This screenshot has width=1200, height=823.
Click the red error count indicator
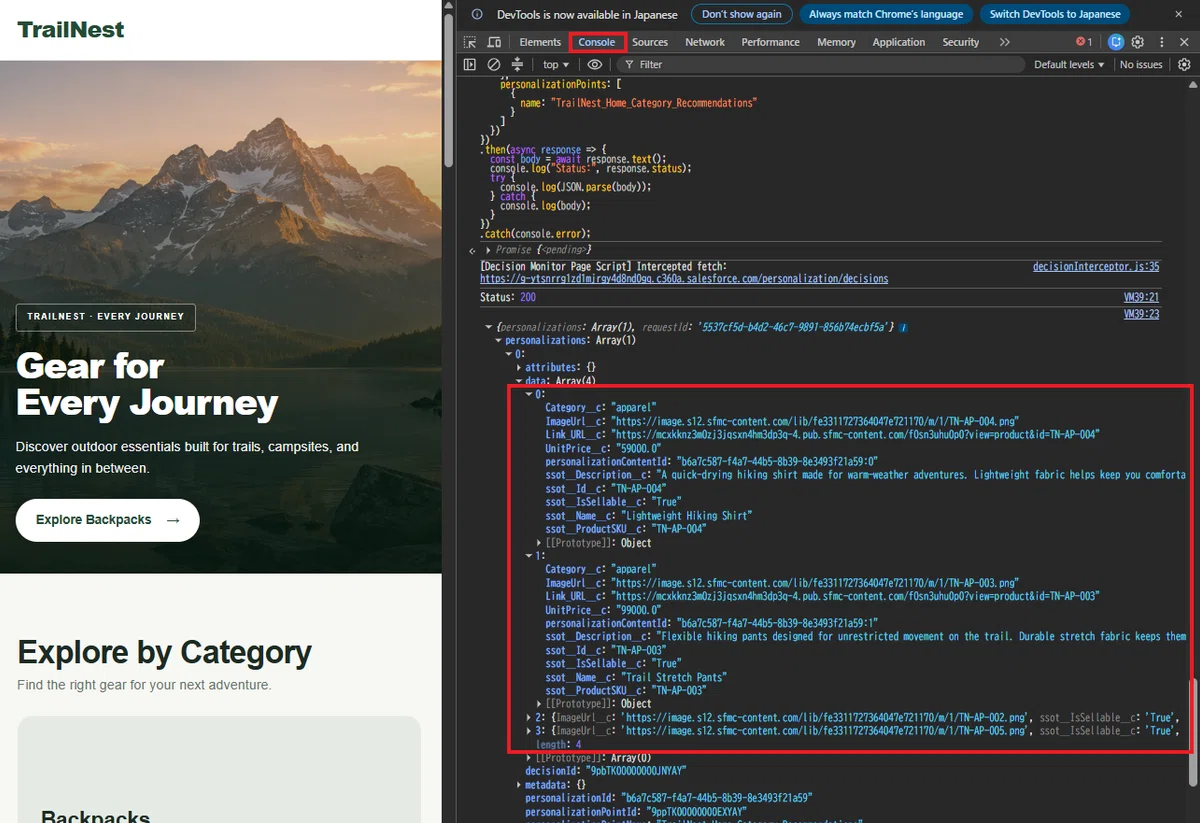(1084, 42)
